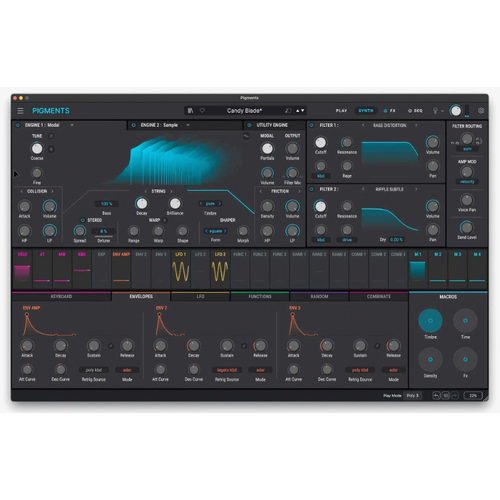Switch to the LFO tab

point(200,296)
